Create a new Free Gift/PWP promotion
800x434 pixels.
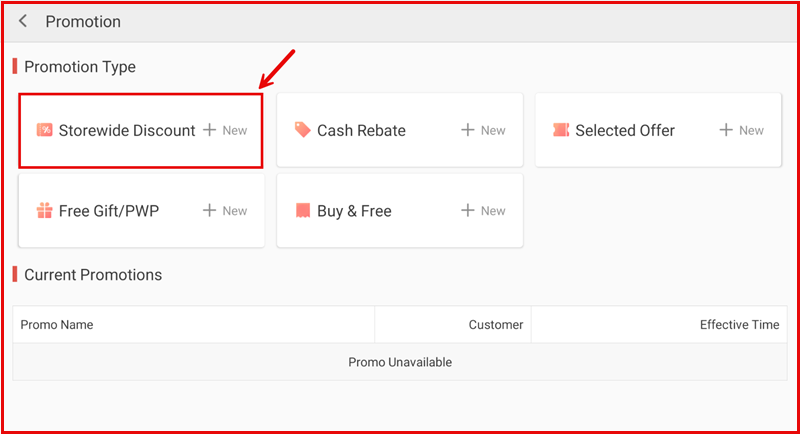pyautogui.click(x=225, y=211)
